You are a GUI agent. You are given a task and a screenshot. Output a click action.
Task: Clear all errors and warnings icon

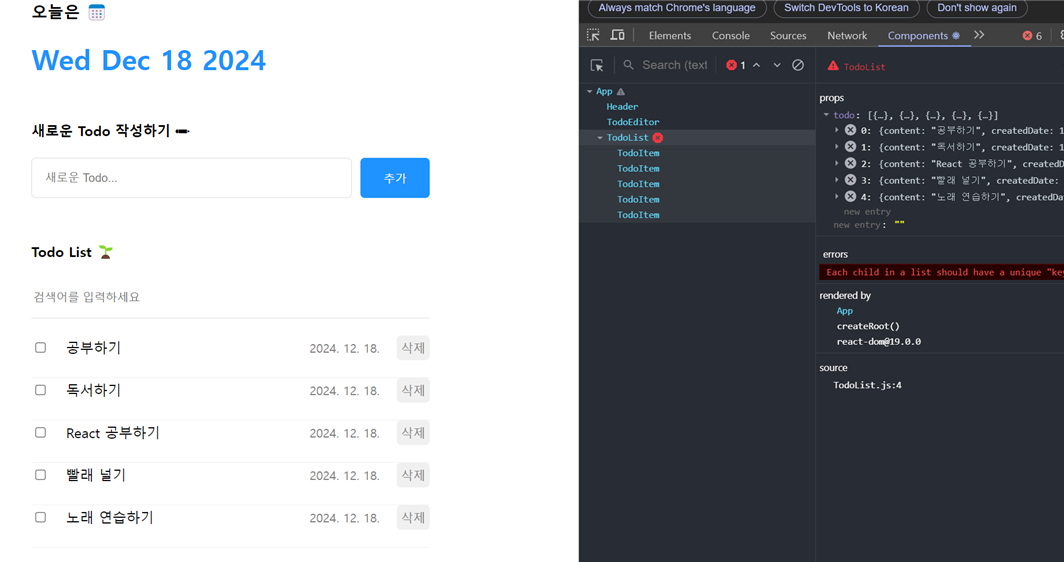(798, 65)
